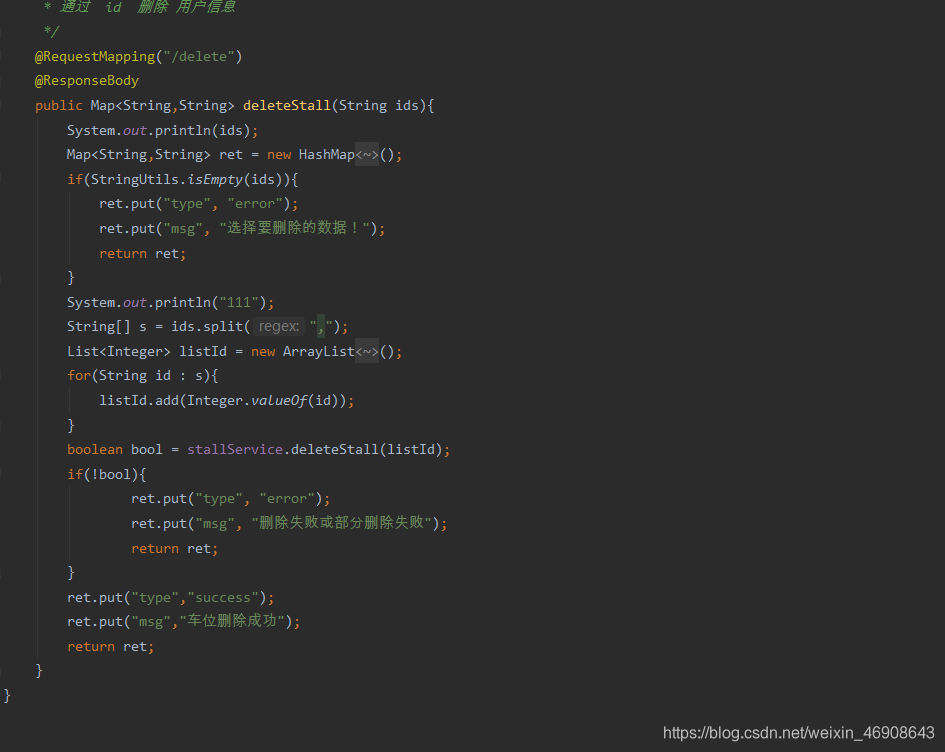This screenshot has height=752, width=945.
Task: Expand the folded HashMap diamond operator
Action: (x=366, y=155)
